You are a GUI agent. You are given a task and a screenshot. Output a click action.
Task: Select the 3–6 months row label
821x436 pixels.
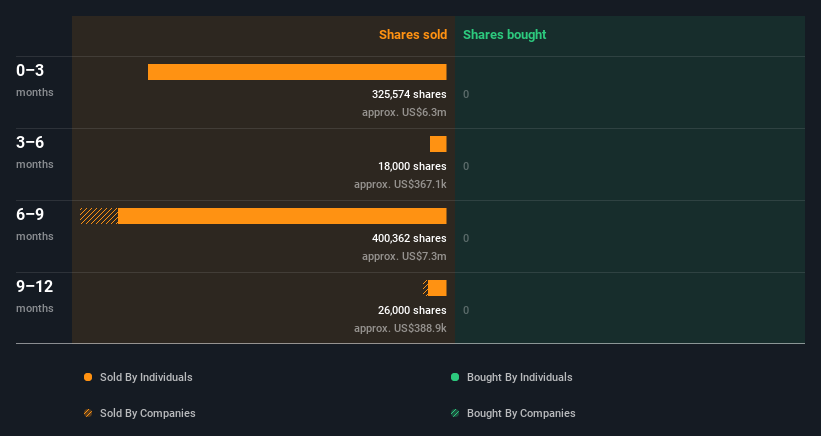pyautogui.click(x=35, y=152)
